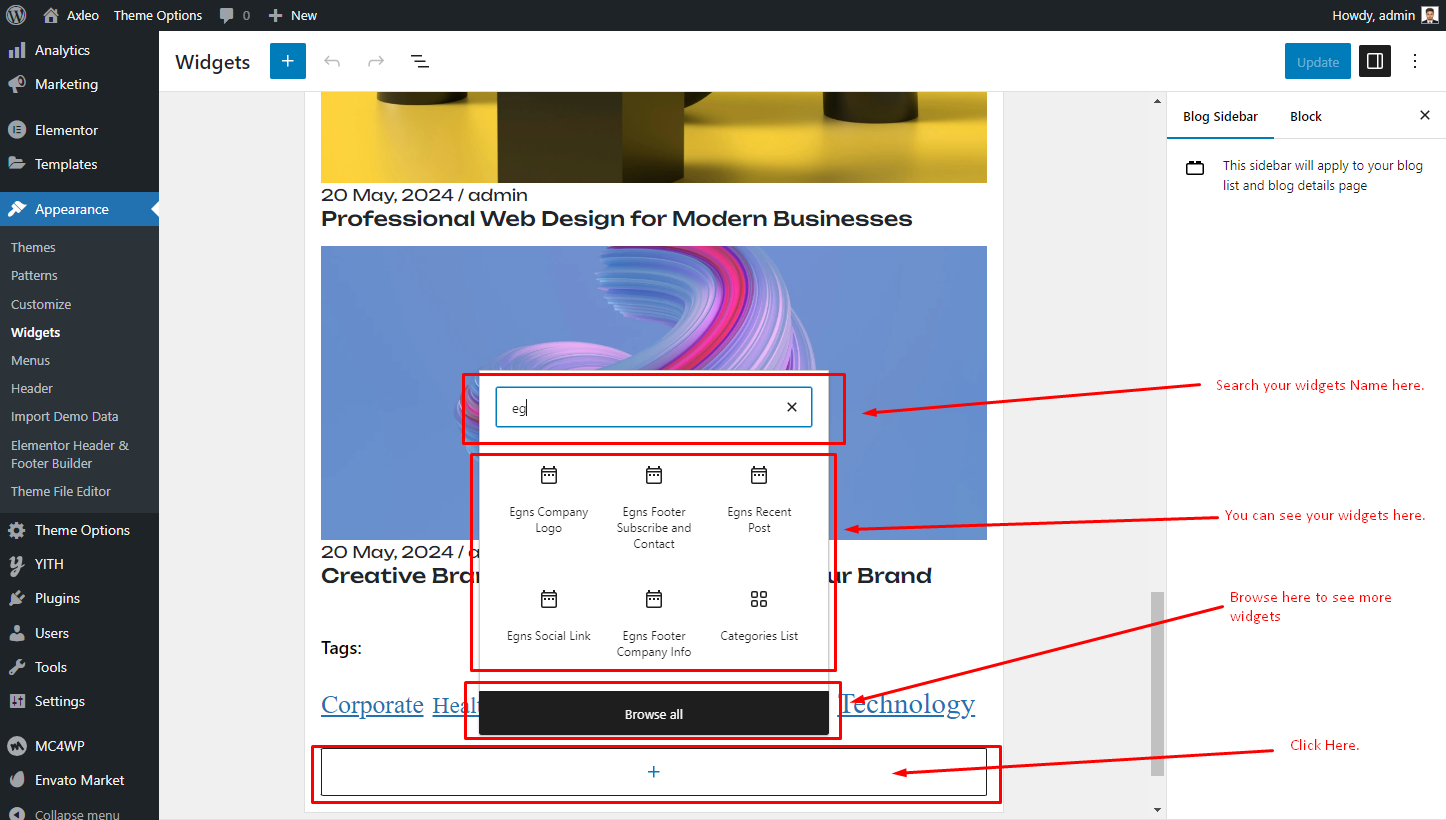1446x820 pixels.
Task: Click the Appearance menu item
Action: click(79, 209)
